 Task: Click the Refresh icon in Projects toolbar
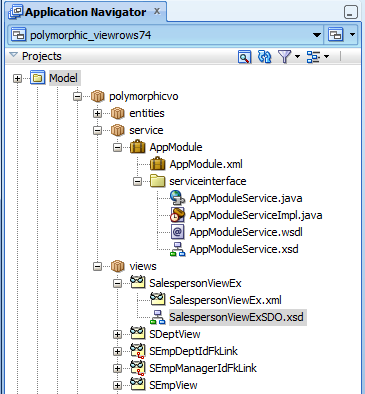coord(265,57)
